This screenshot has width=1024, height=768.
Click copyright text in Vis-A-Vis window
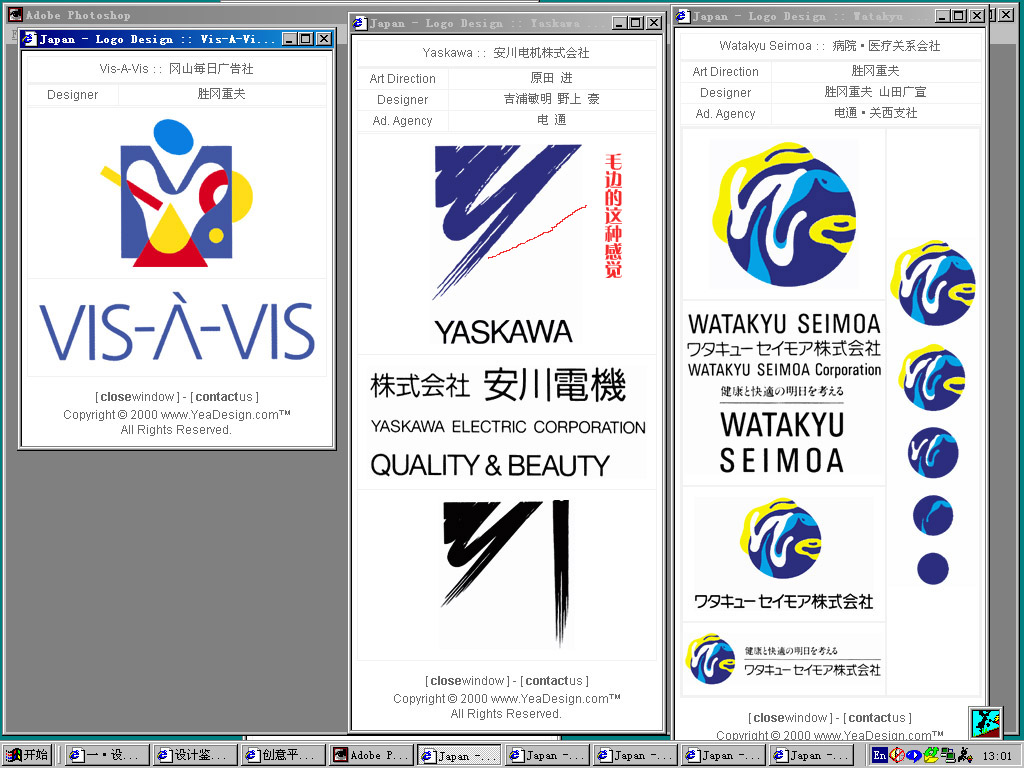[176, 422]
